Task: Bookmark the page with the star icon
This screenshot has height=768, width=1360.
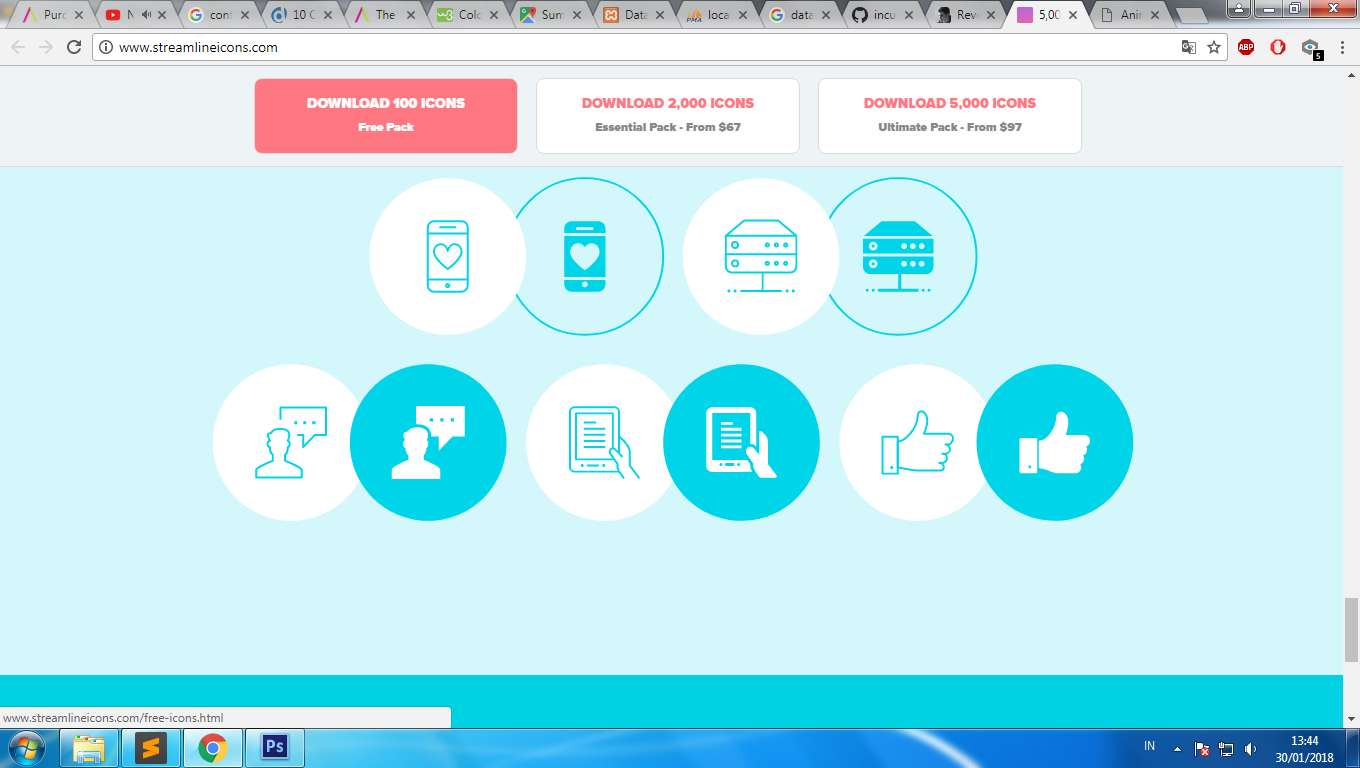Action: [1214, 47]
